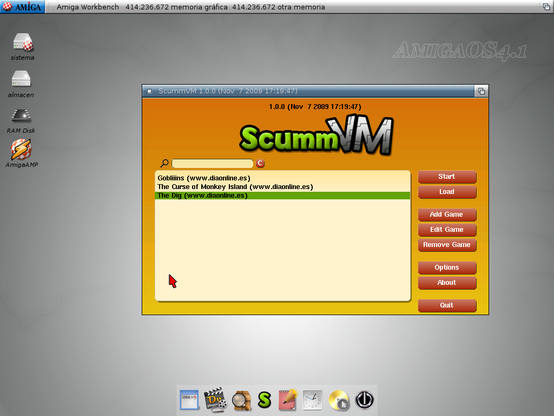The image size is (554, 416).
Task: Open the sistema drive icon
Action: [x=23, y=42]
